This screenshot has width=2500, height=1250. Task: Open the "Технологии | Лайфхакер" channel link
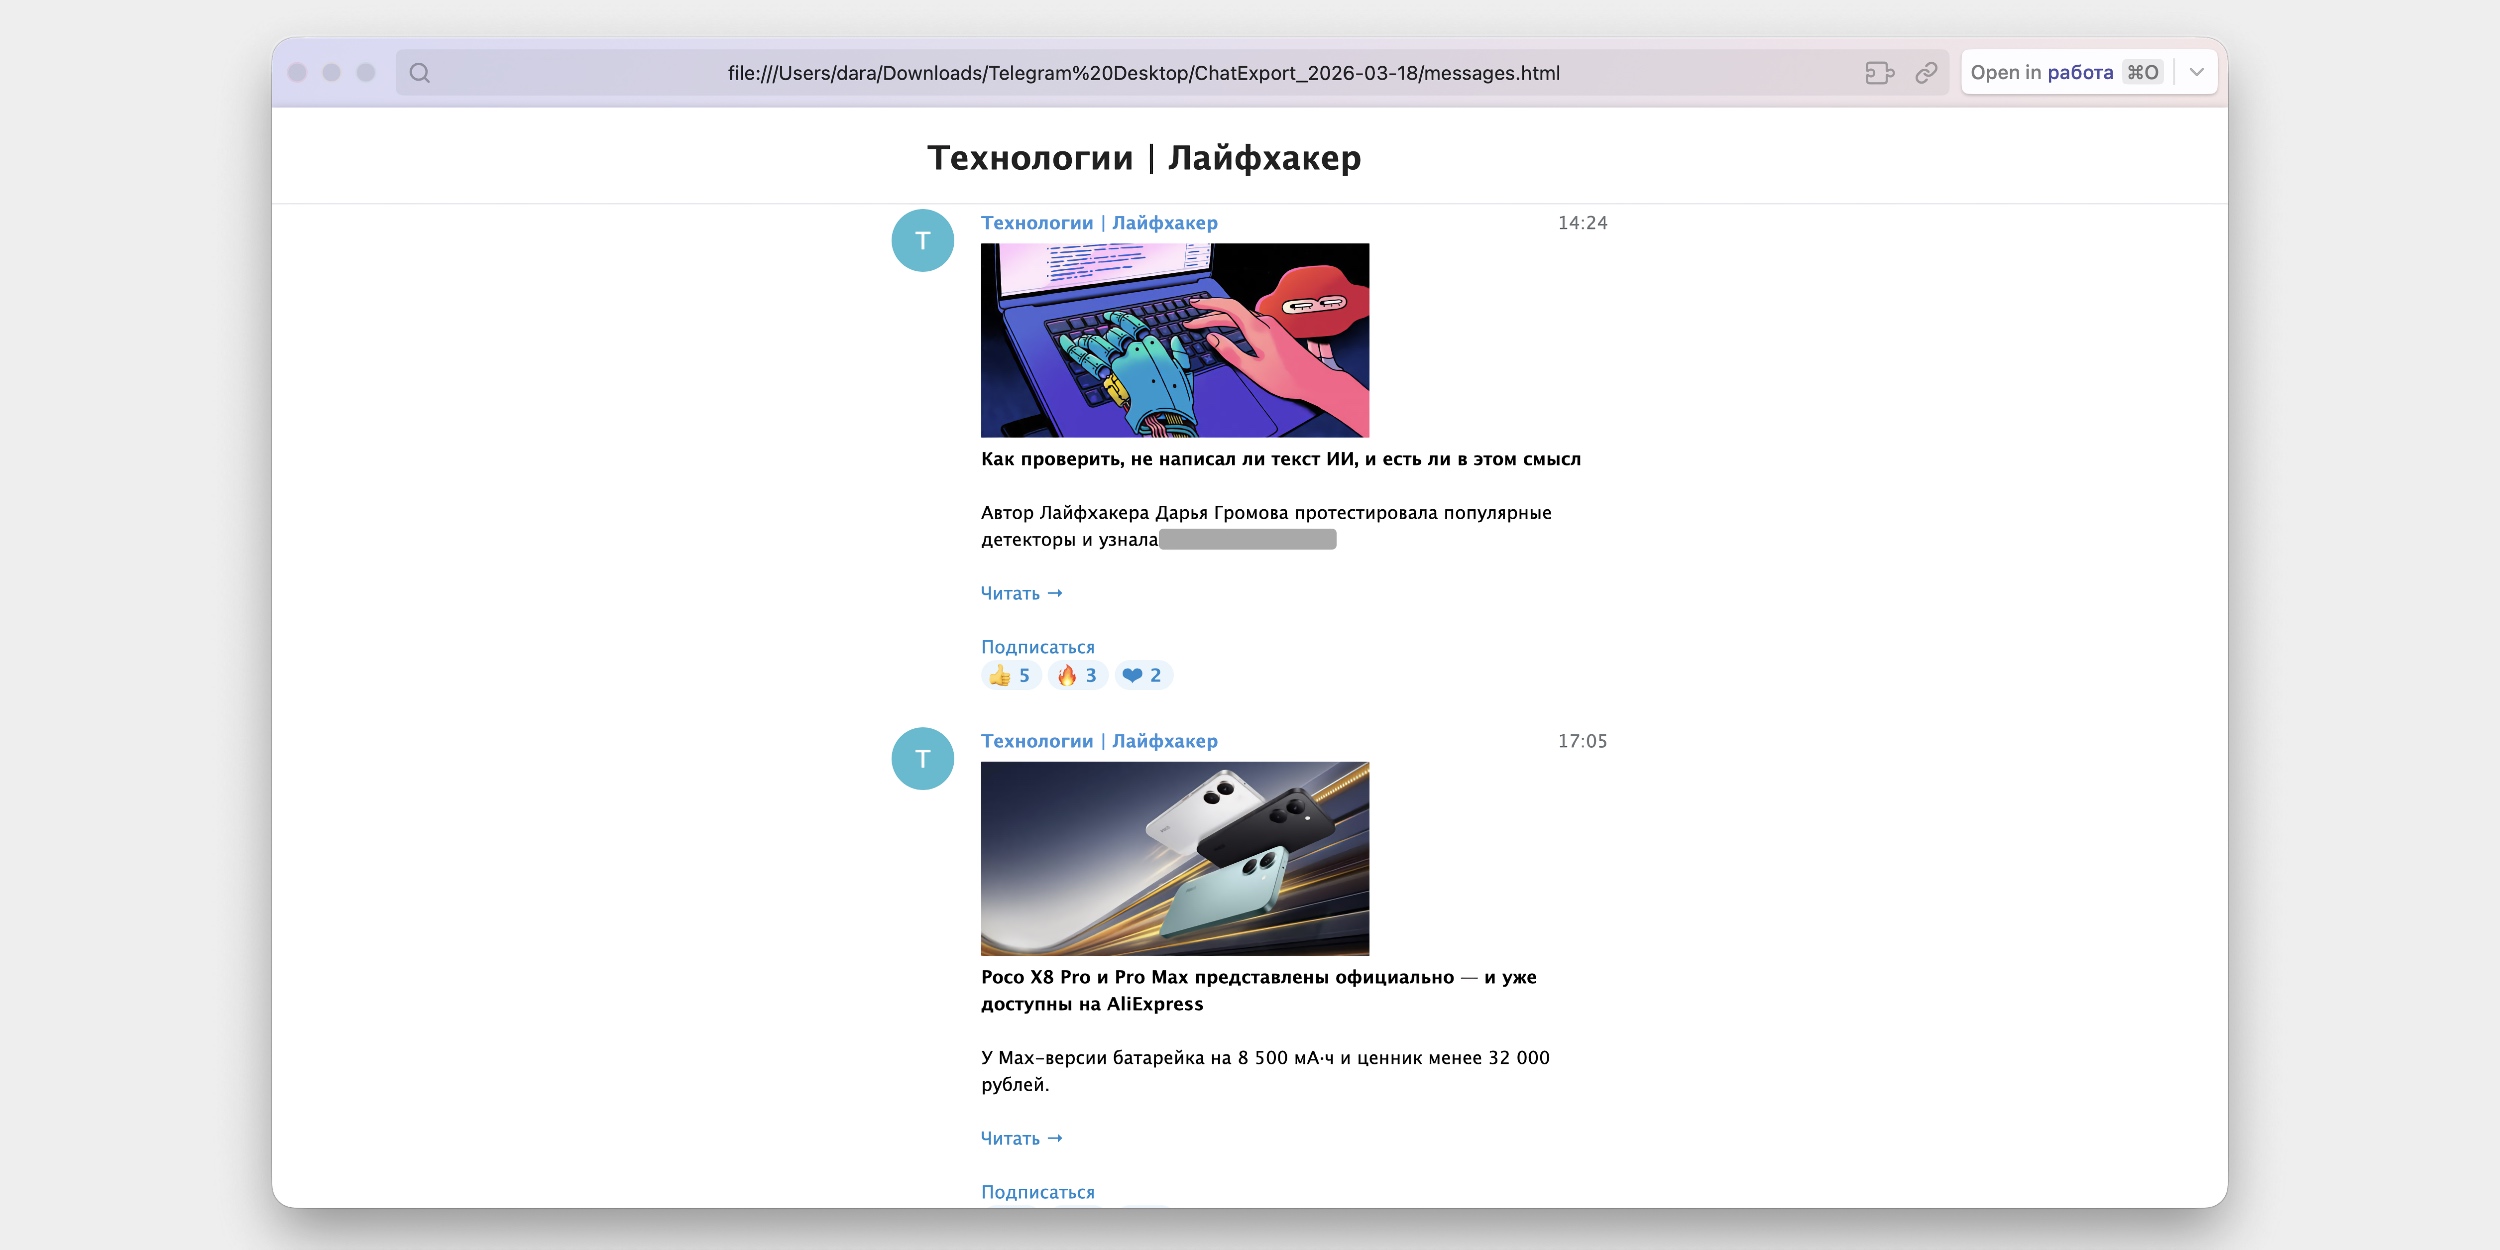(x=1098, y=222)
